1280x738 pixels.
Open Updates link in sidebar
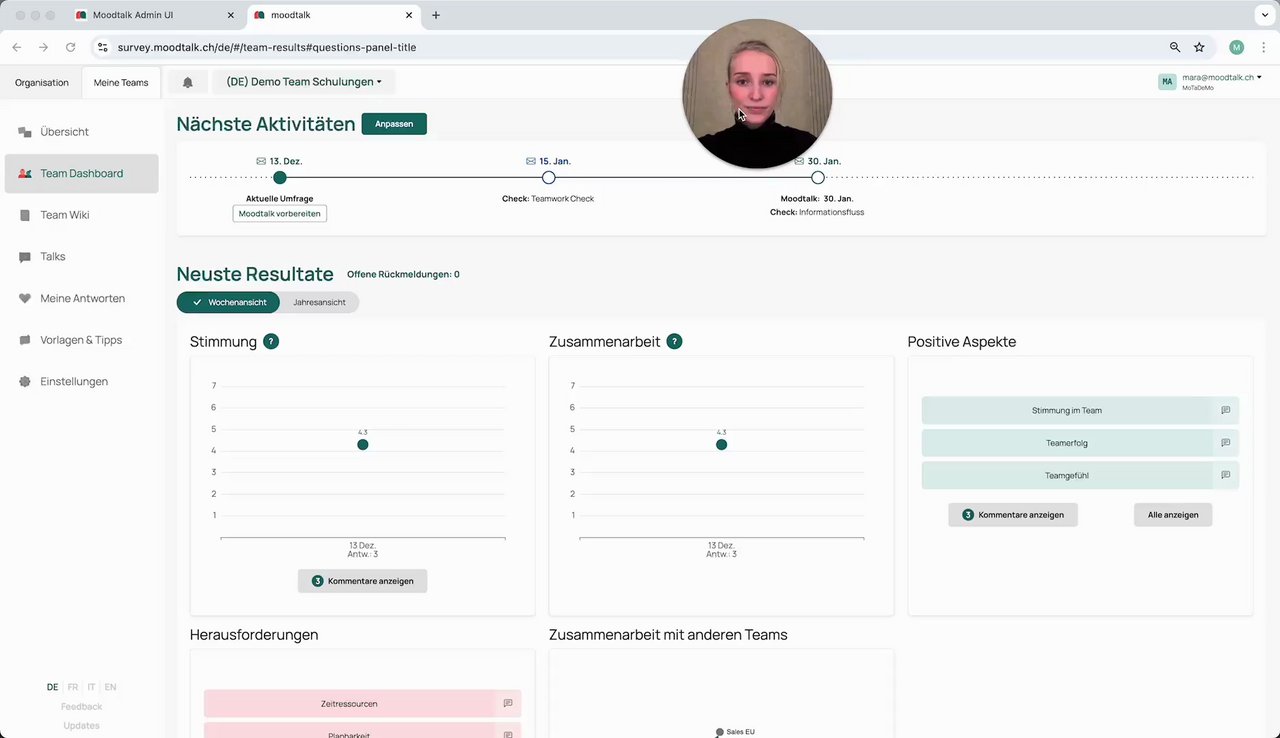81,725
